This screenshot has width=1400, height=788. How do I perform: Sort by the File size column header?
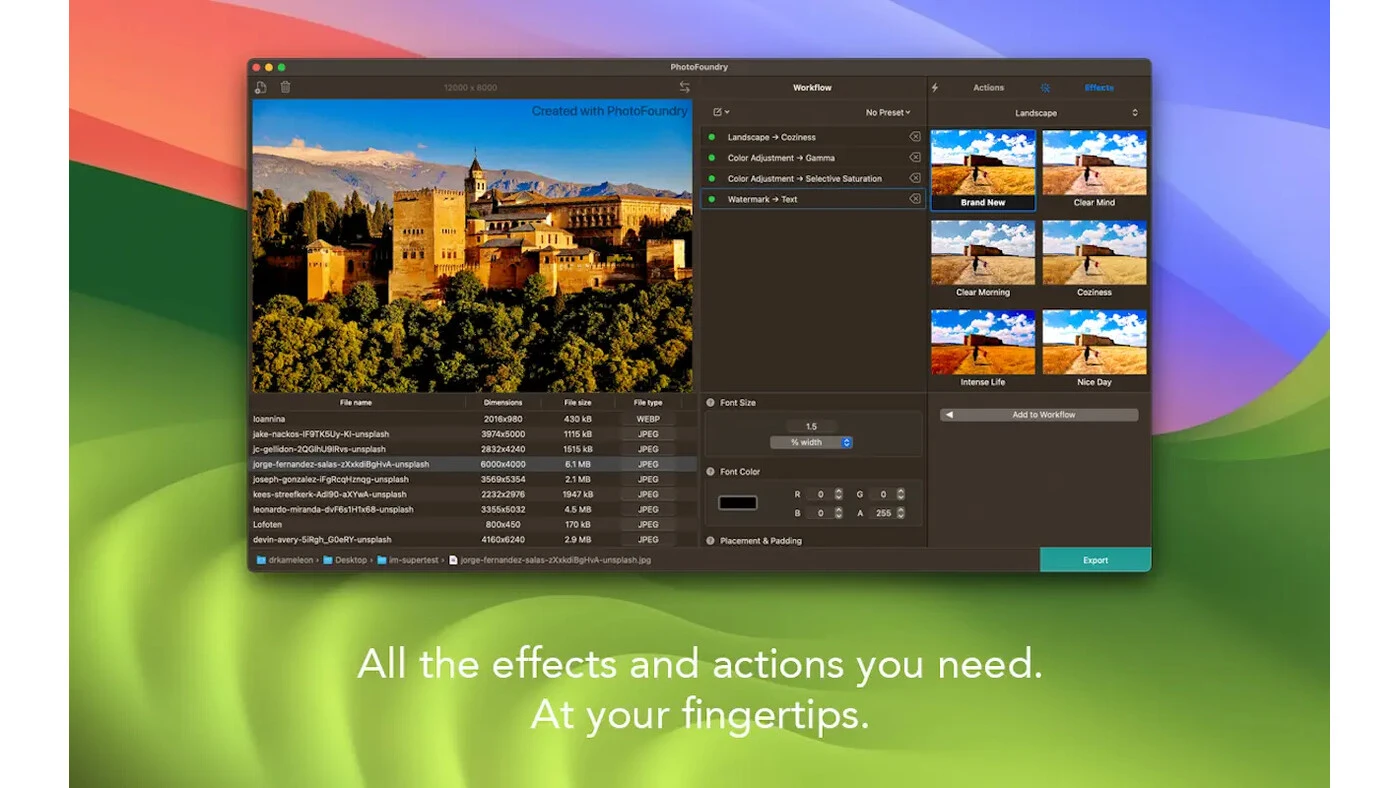click(578, 402)
